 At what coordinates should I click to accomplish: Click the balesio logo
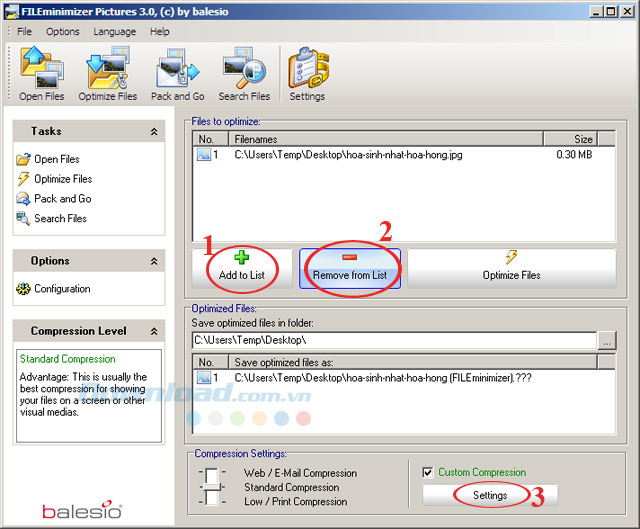point(82,510)
